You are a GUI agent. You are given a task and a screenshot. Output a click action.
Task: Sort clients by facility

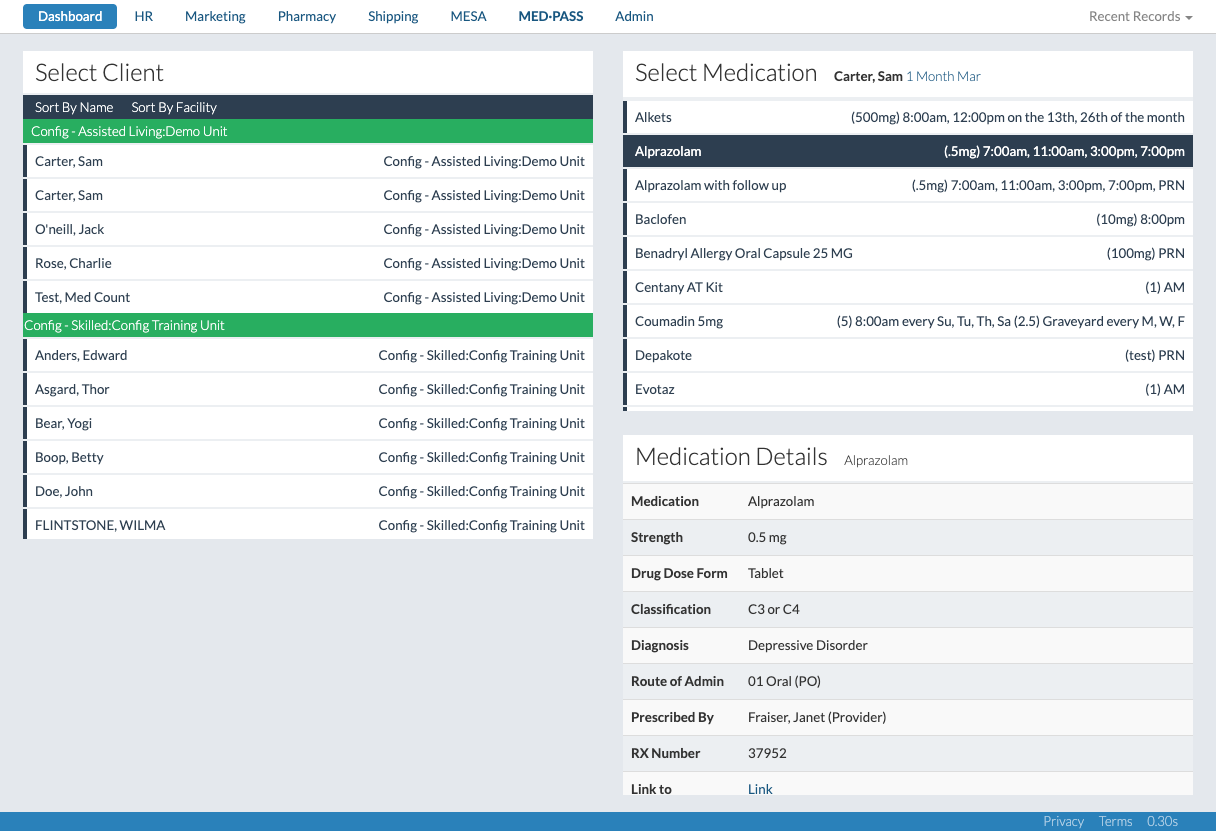174,107
